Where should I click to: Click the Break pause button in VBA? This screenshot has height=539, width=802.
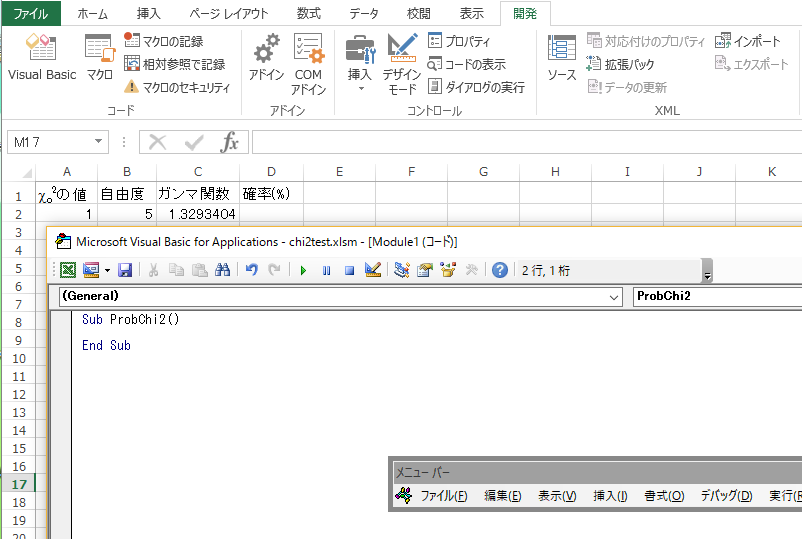coord(326,271)
